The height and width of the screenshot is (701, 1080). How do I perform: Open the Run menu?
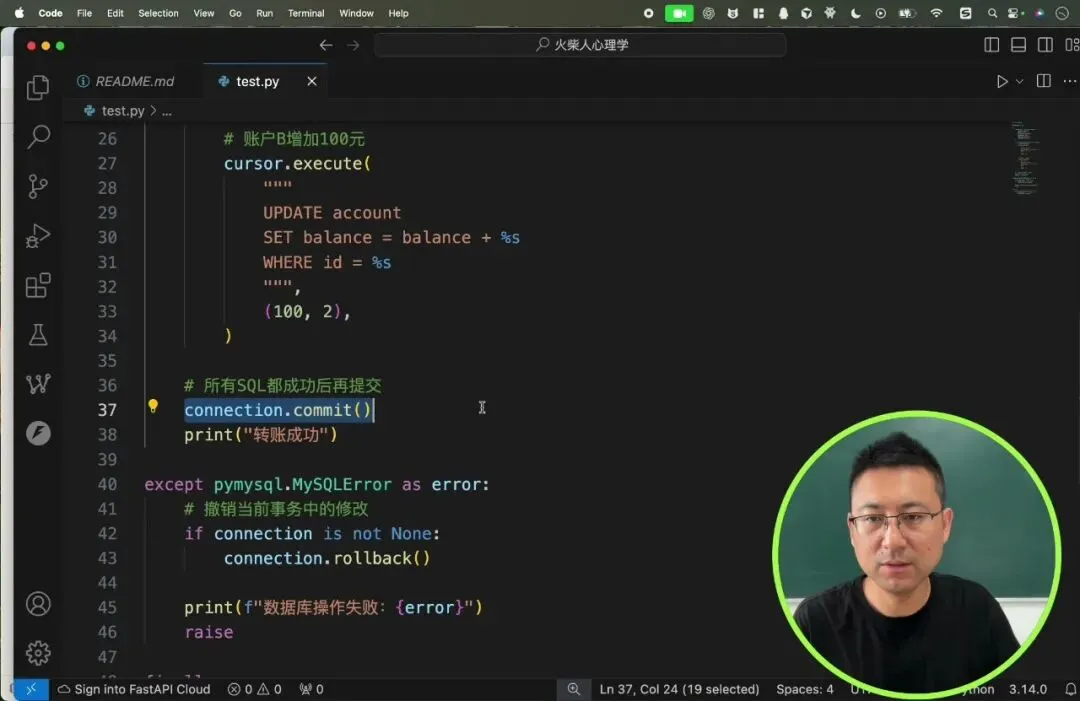click(x=264, y=13)
